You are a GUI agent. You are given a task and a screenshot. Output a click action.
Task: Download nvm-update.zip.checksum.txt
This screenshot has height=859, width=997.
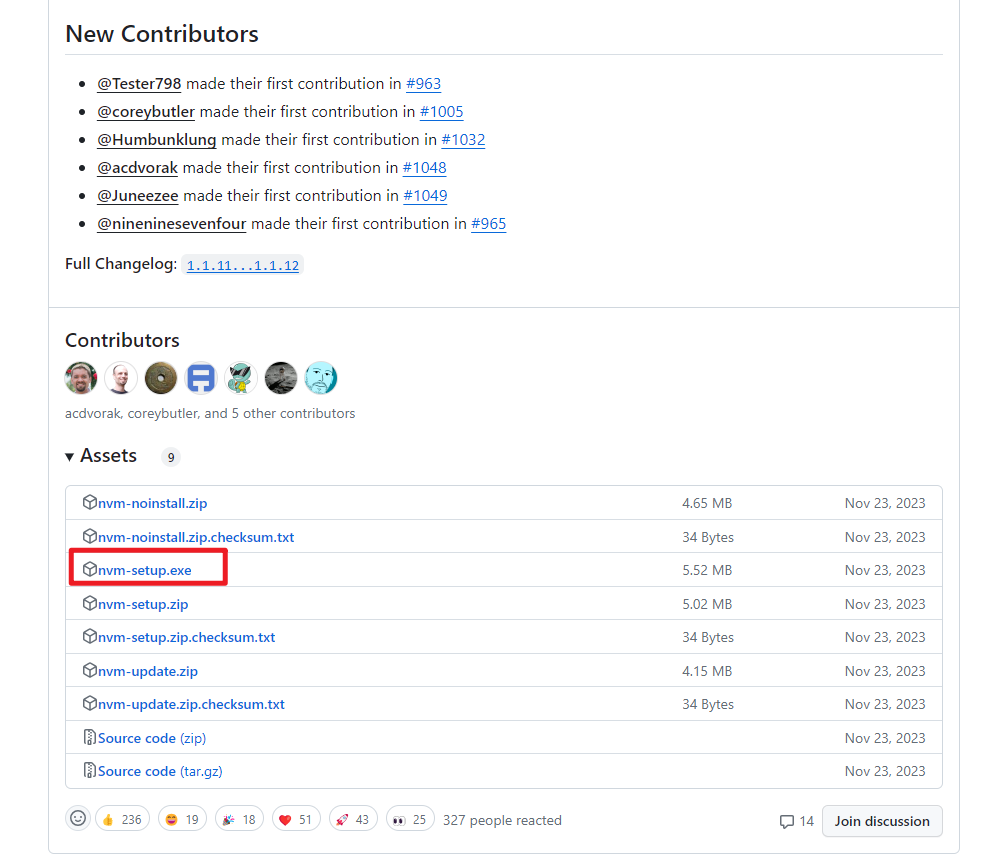point(191,704)
